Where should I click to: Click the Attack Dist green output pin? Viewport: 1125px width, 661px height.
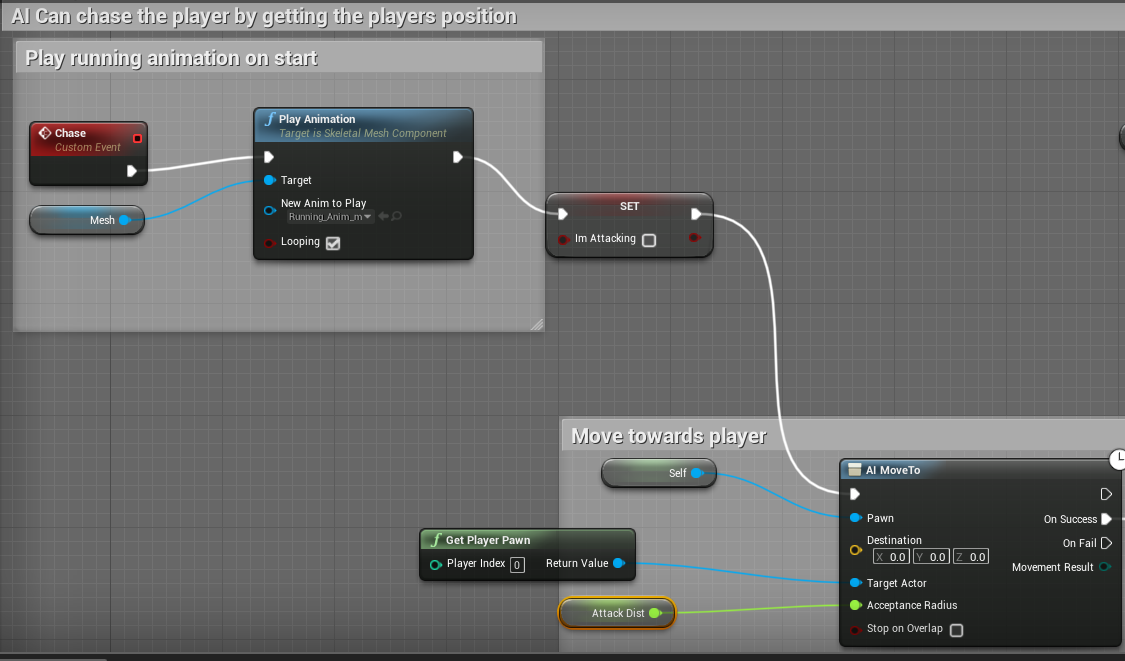click(655, 613)
